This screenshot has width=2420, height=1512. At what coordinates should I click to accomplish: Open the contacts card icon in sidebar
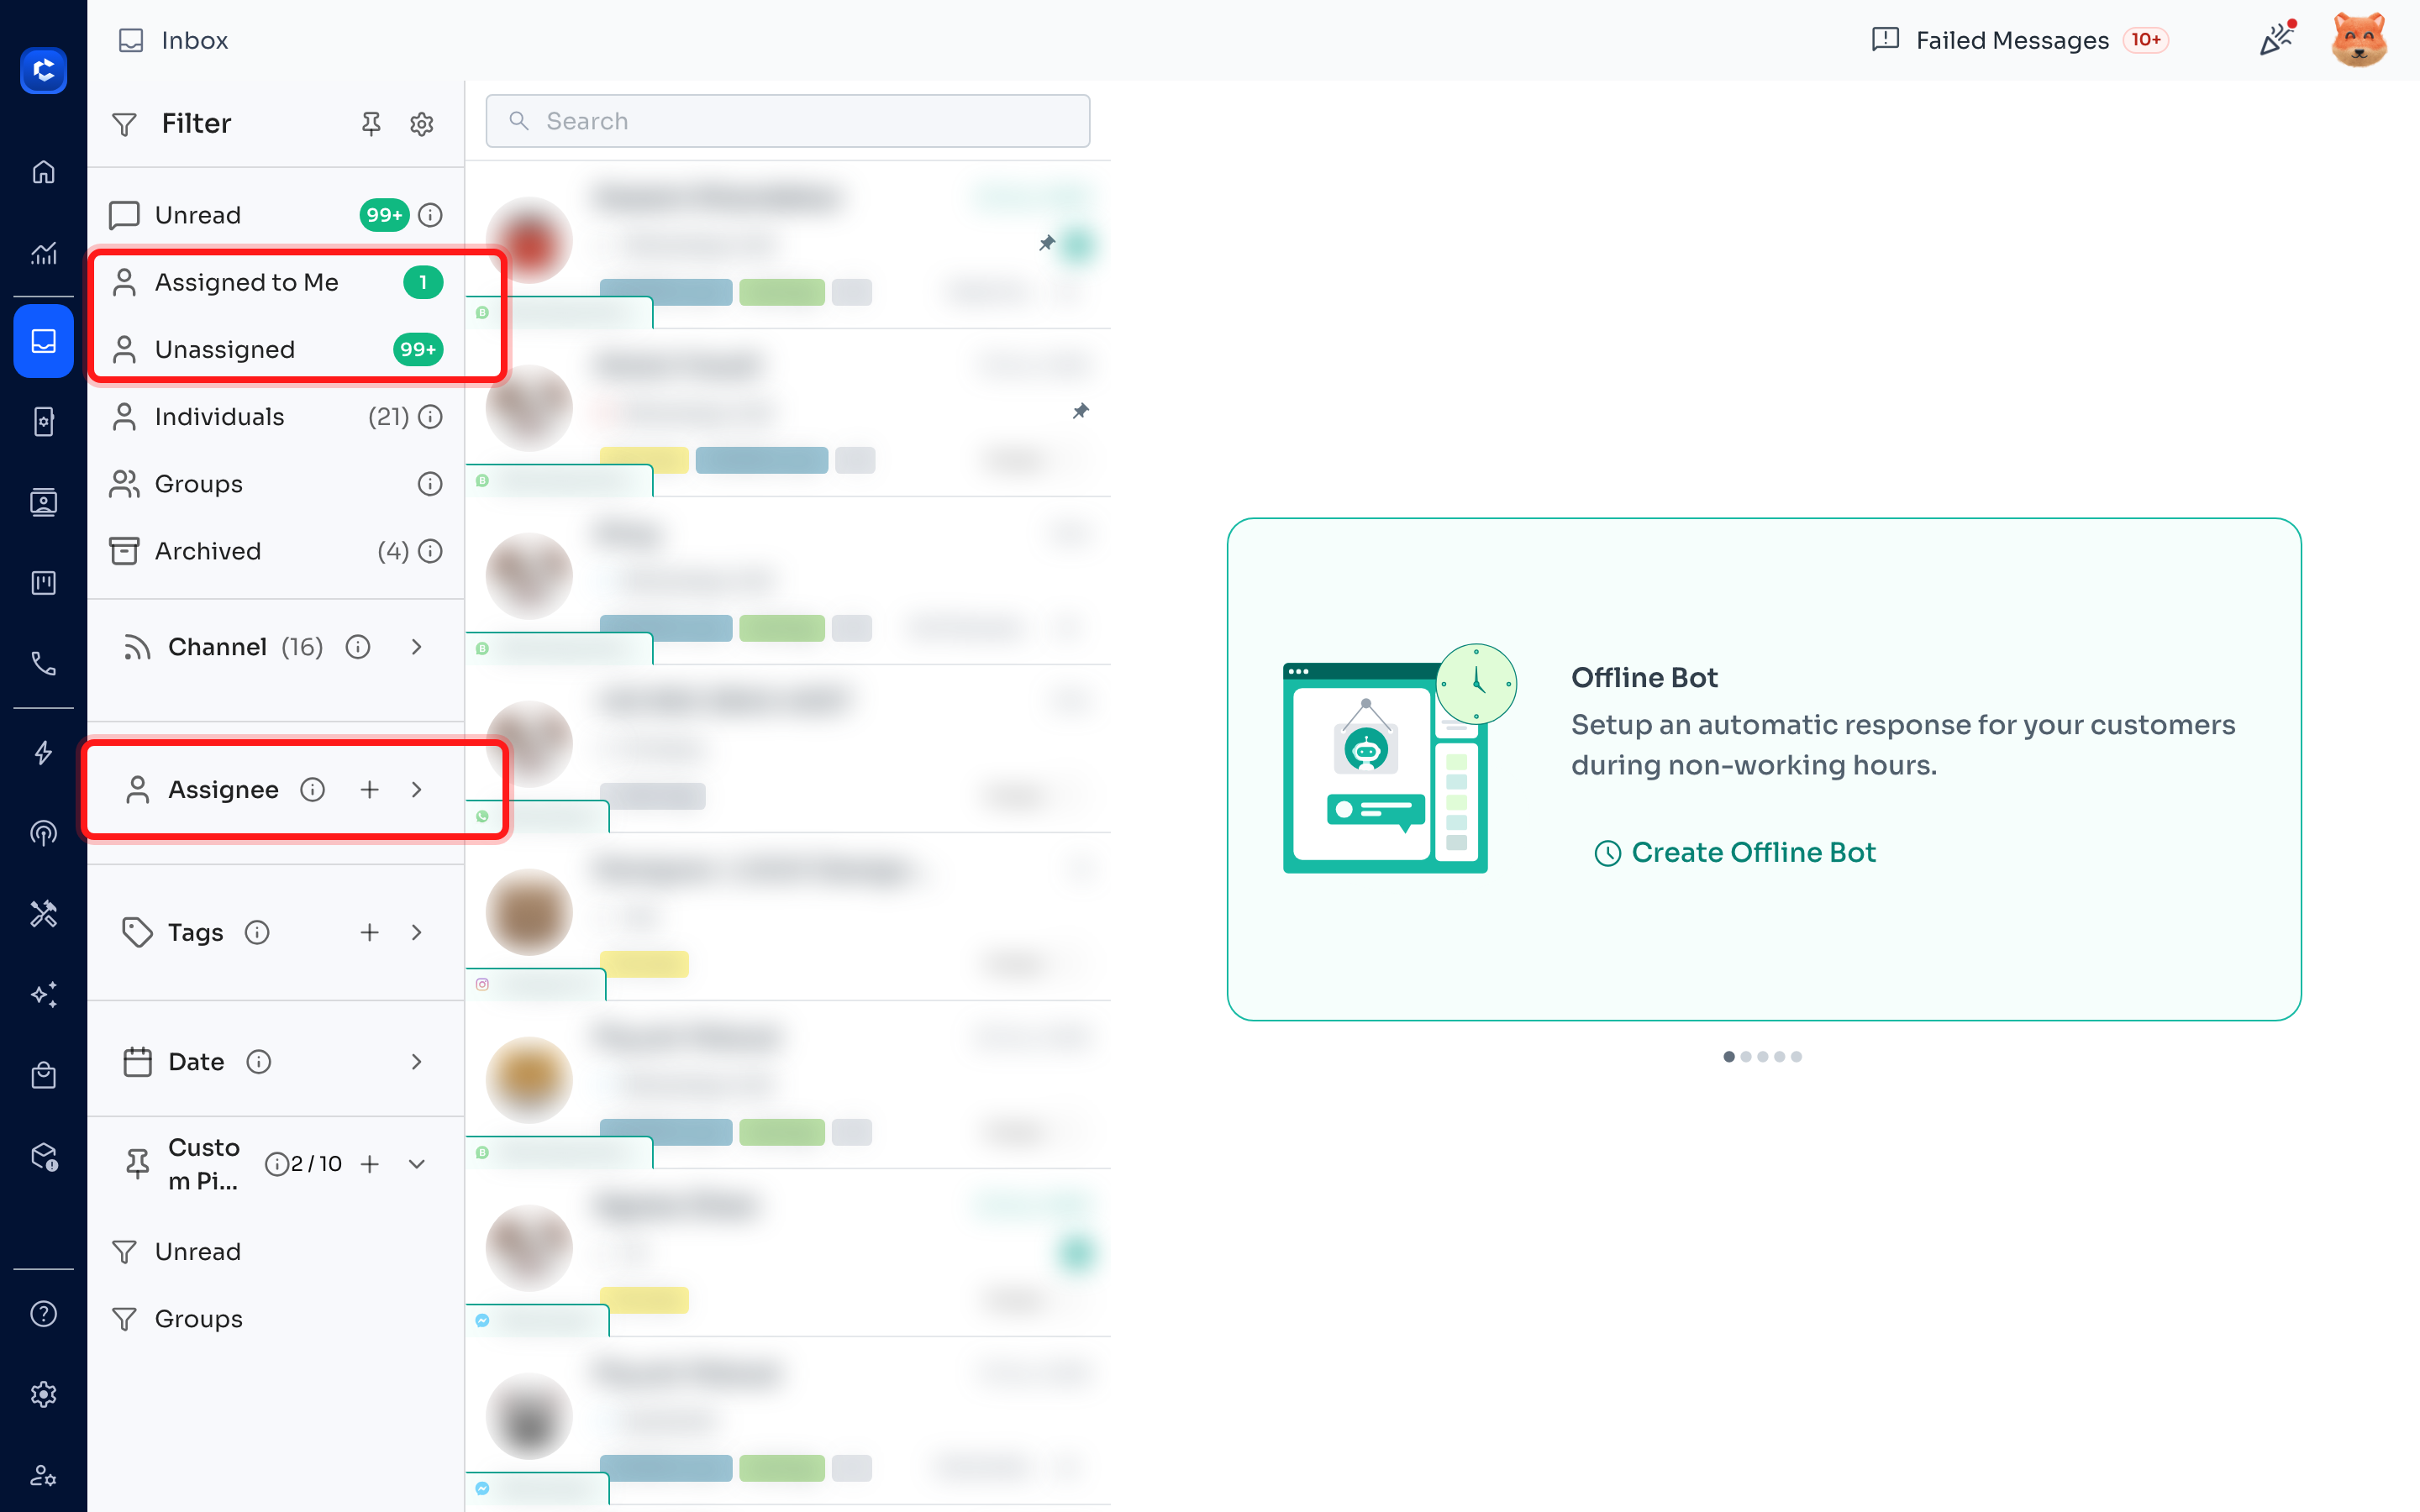(43, 502)
